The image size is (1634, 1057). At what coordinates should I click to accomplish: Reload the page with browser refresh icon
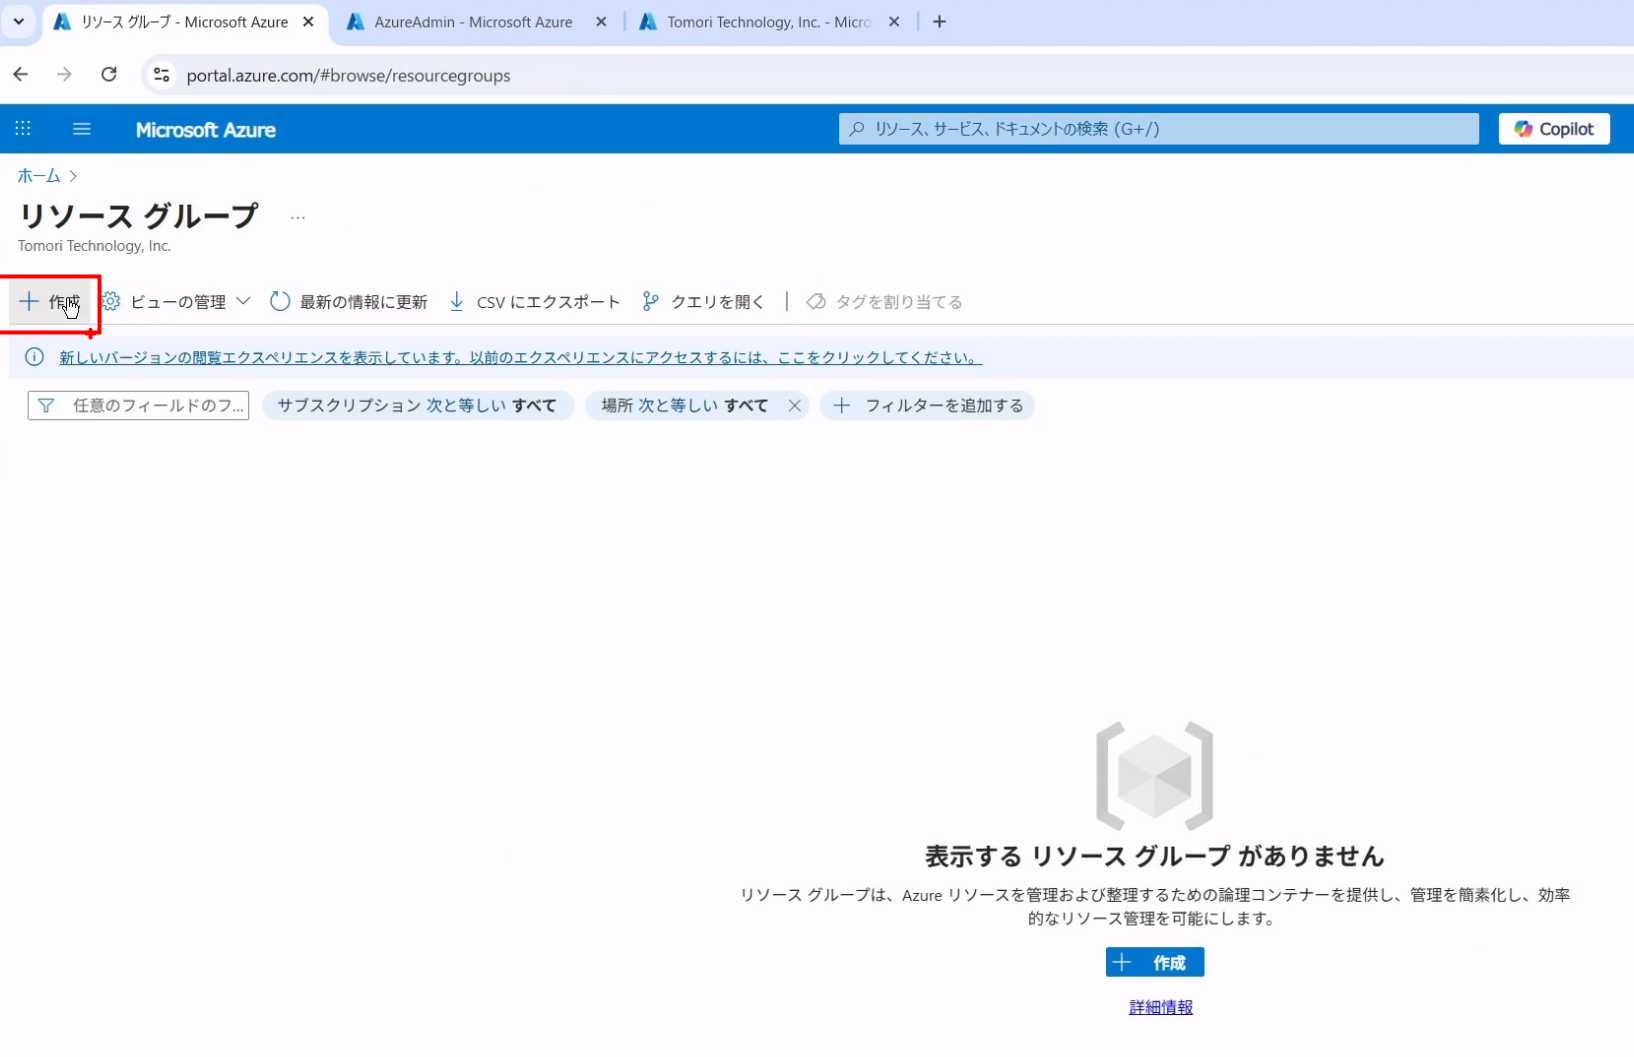click(x=109, y=75)
